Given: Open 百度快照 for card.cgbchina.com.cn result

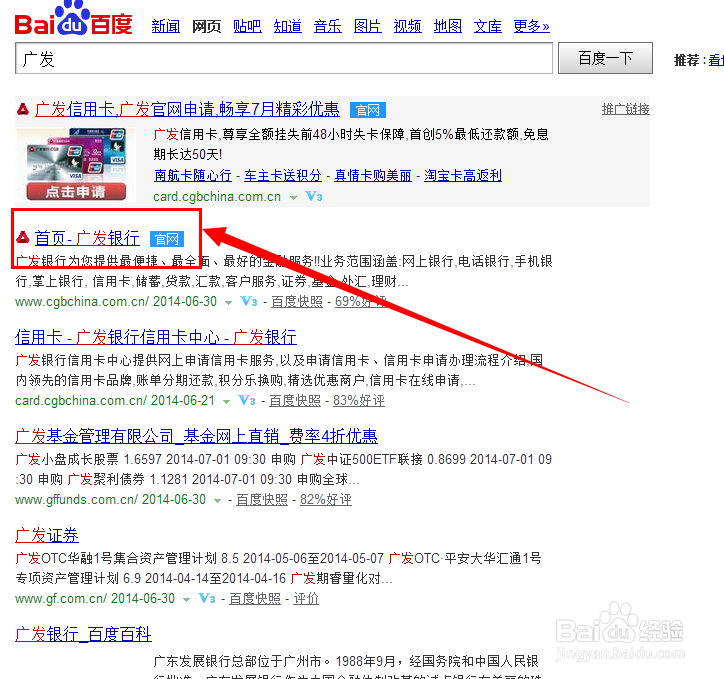Looking at the screenshot, I should coord(295,401).
